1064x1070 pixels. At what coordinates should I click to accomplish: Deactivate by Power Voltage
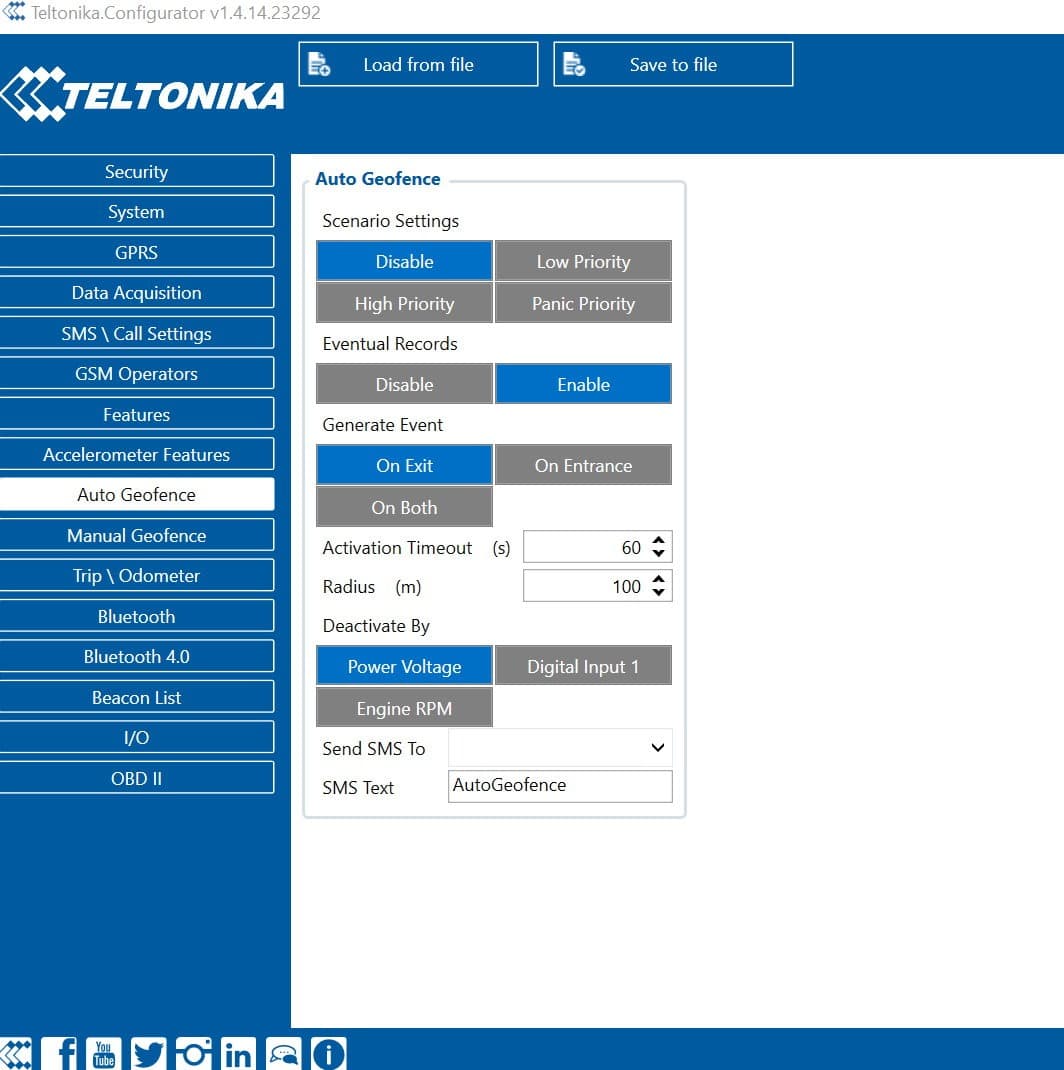pyautogui.click(x=404, y=665)
